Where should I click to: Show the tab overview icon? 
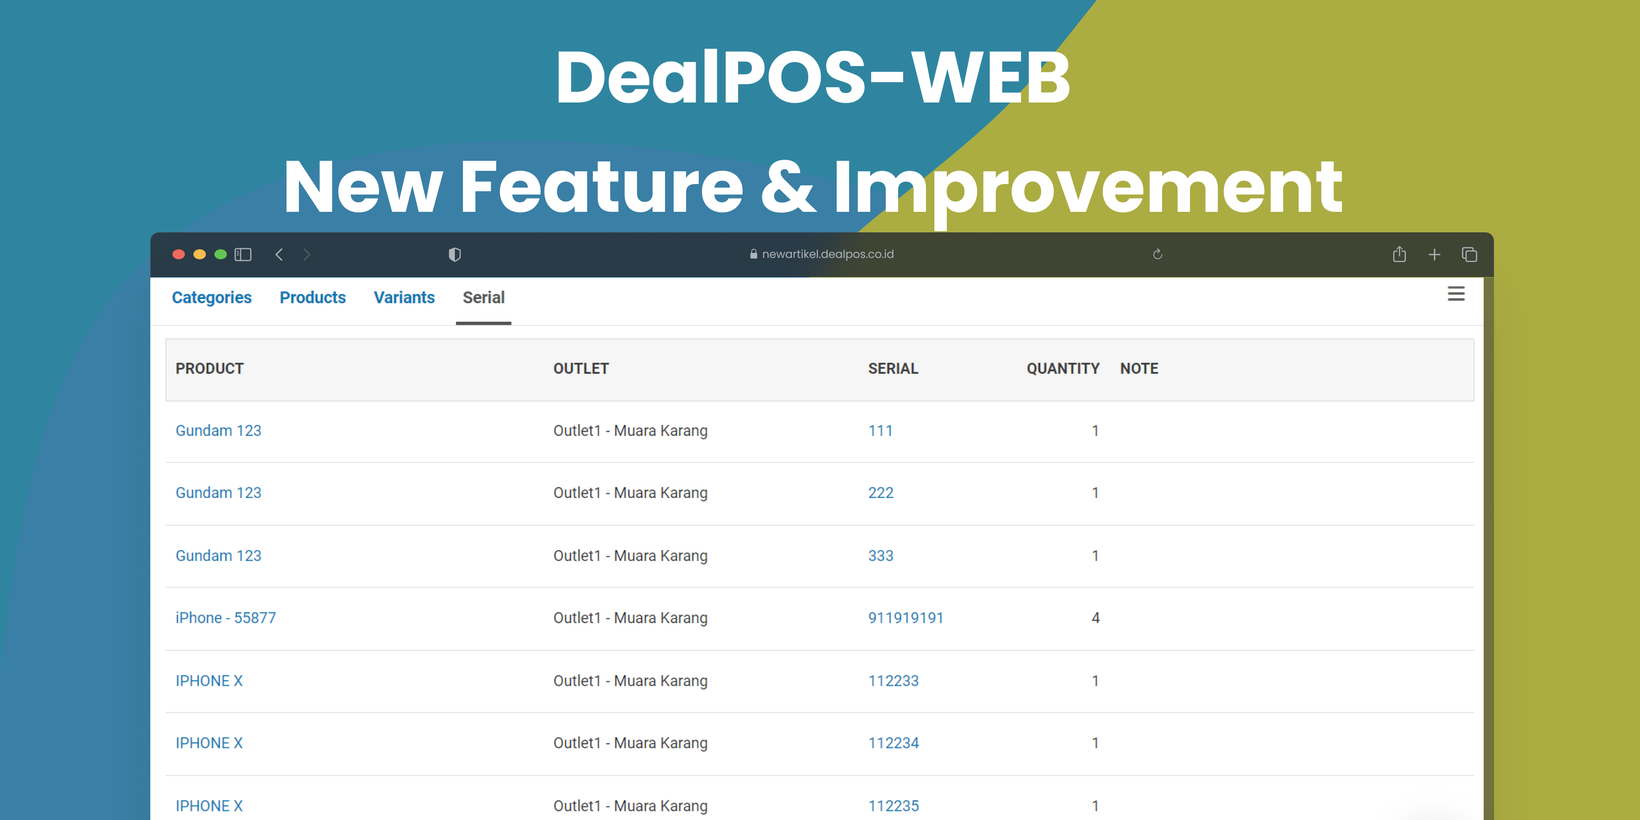(x=1469, y=255)
